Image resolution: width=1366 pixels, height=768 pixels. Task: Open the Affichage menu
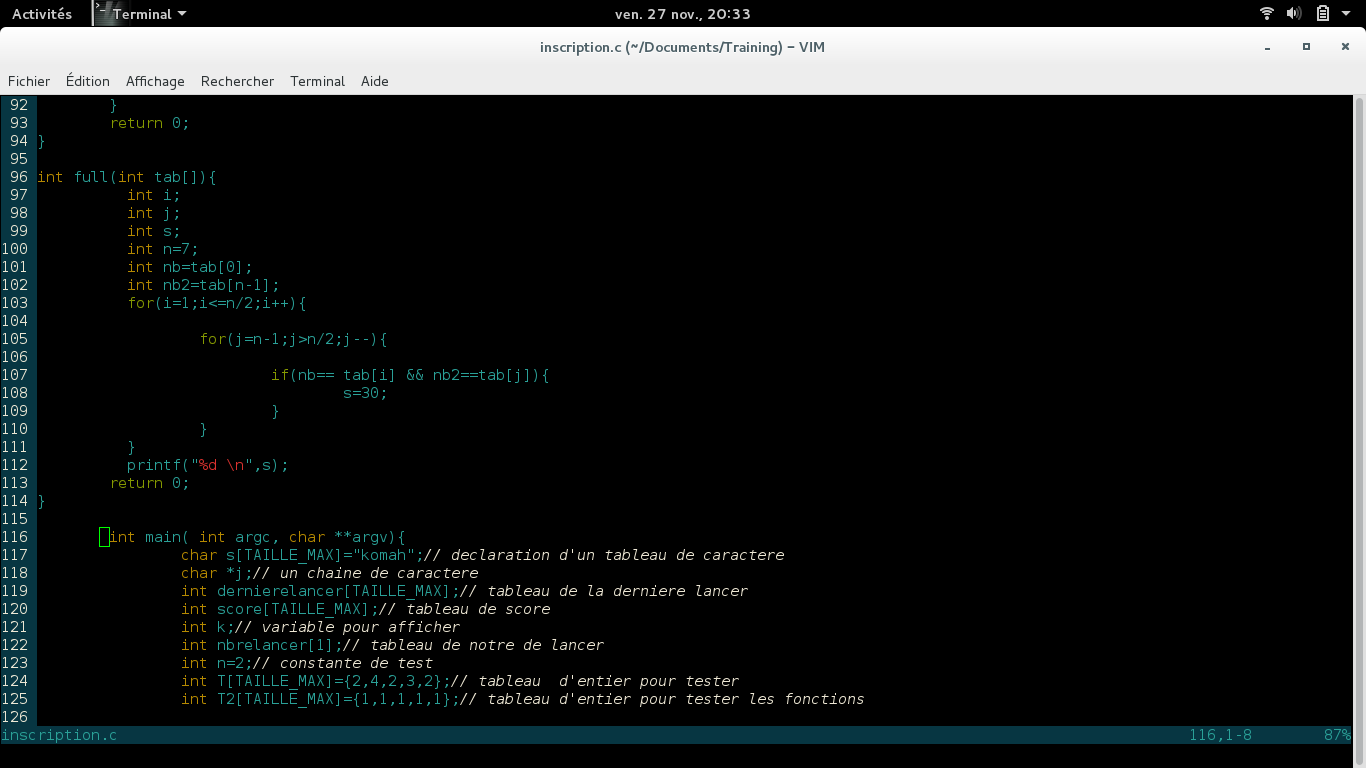point(155,81)
